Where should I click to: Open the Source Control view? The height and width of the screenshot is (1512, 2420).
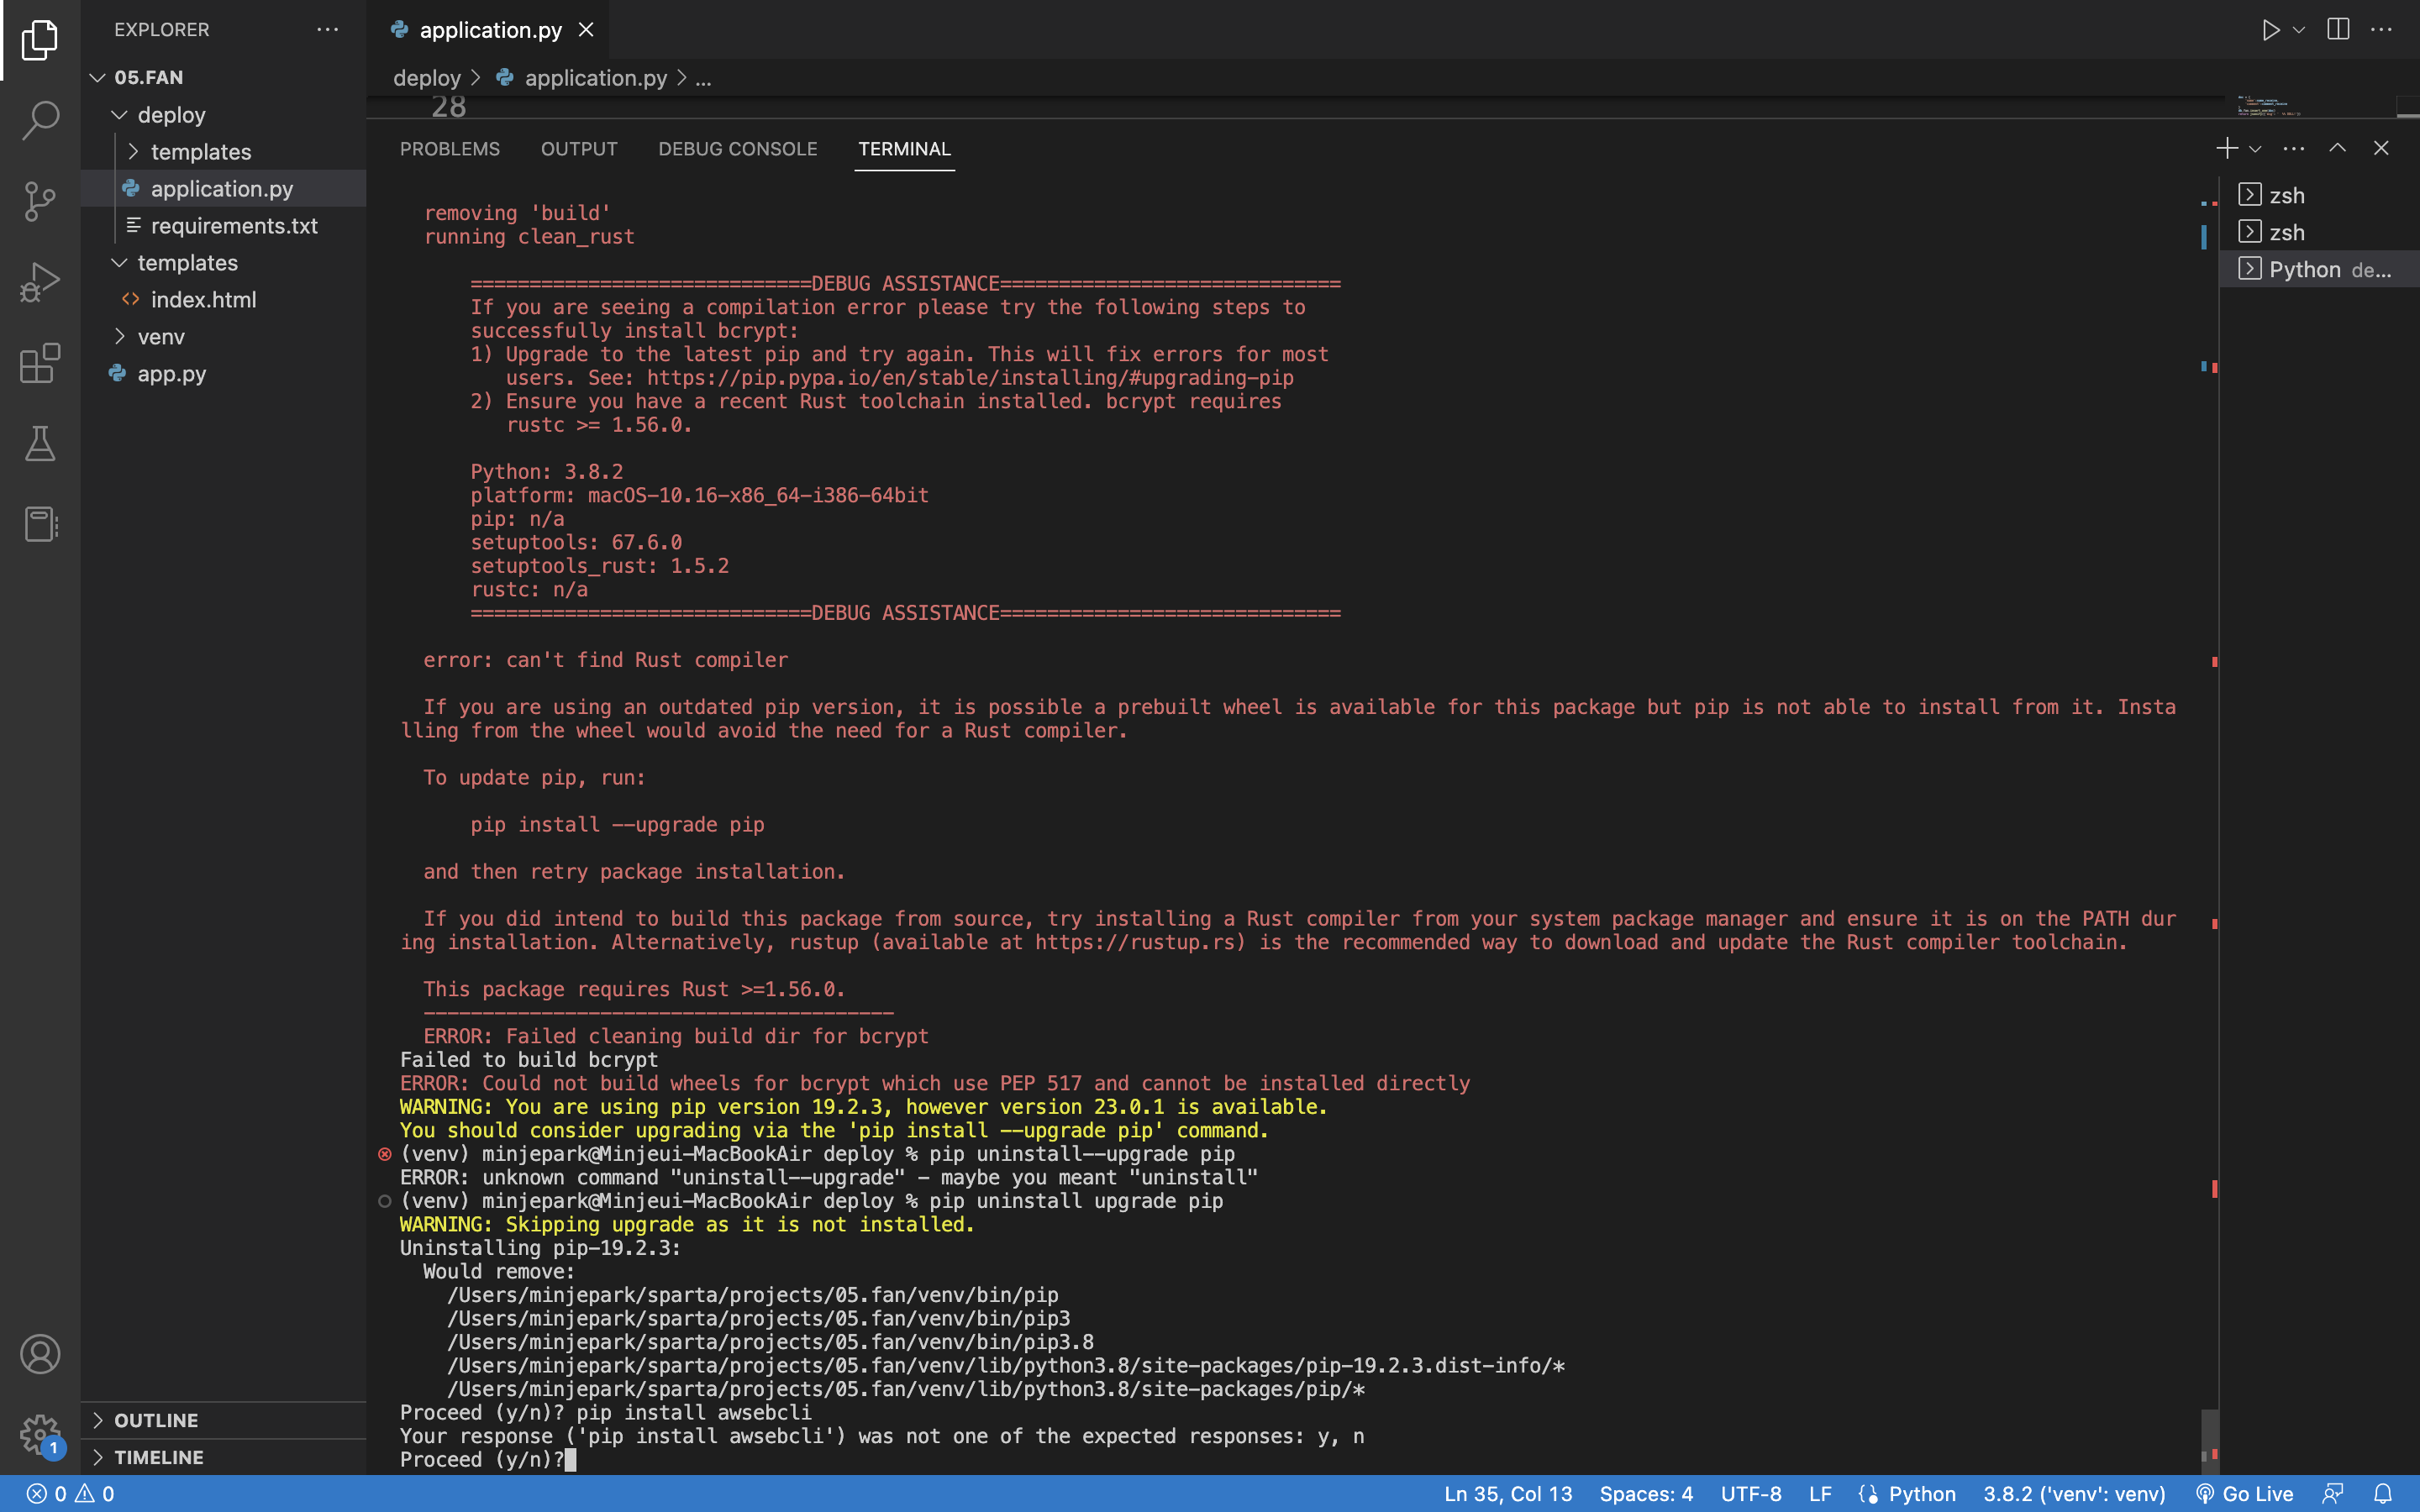[40, 201]
